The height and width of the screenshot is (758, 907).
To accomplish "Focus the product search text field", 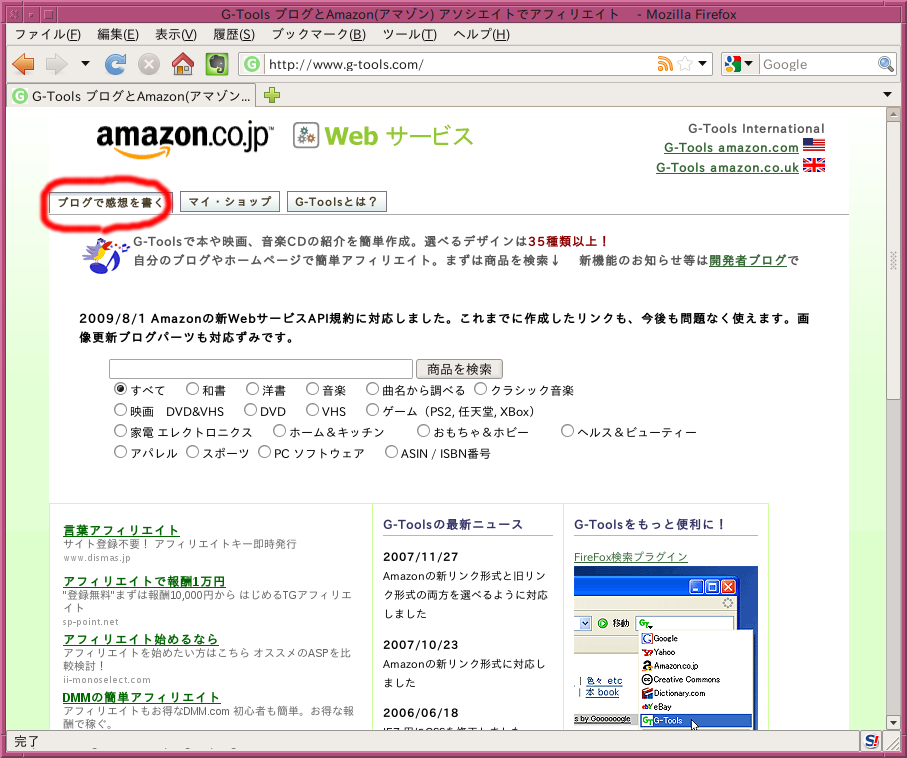I will click(x=261, y=369).
